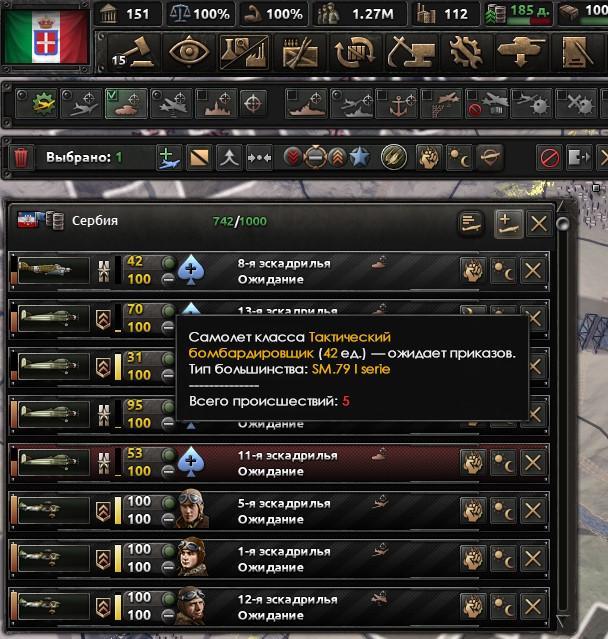This screenshot has width=608, height=639.
Task: Open the Italian flag country view
Action: pyautogui.click(x=46, y=37)
